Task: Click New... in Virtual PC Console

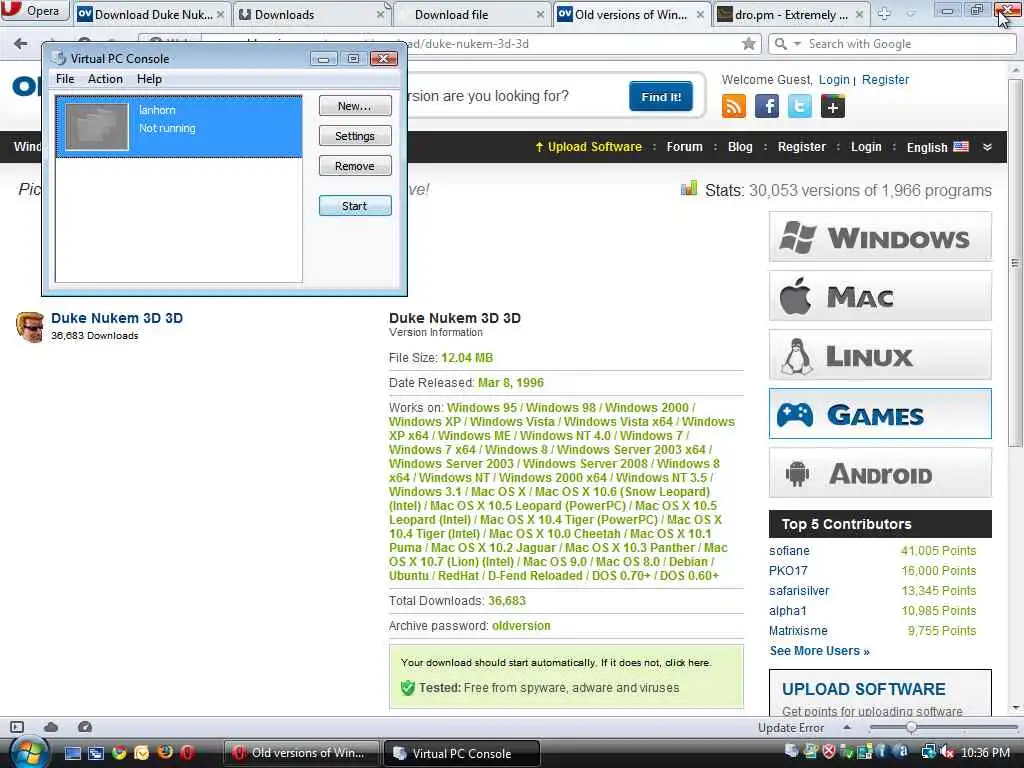Action: [x=355, y=106]
